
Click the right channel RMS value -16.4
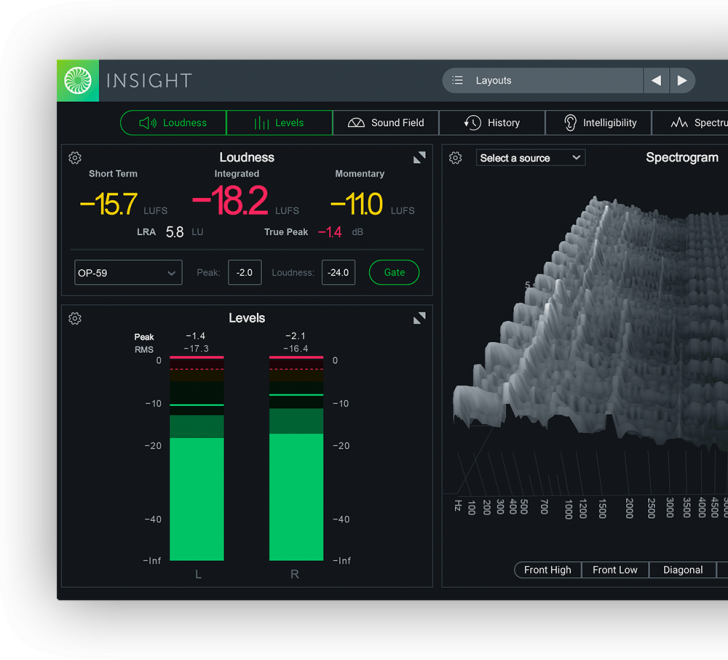[296, 349]
